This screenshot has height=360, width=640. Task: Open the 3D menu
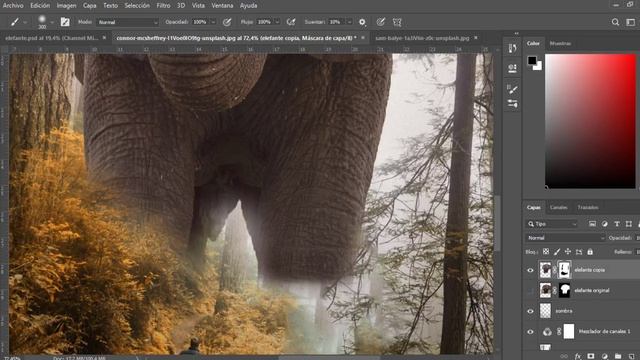(181, 6)
